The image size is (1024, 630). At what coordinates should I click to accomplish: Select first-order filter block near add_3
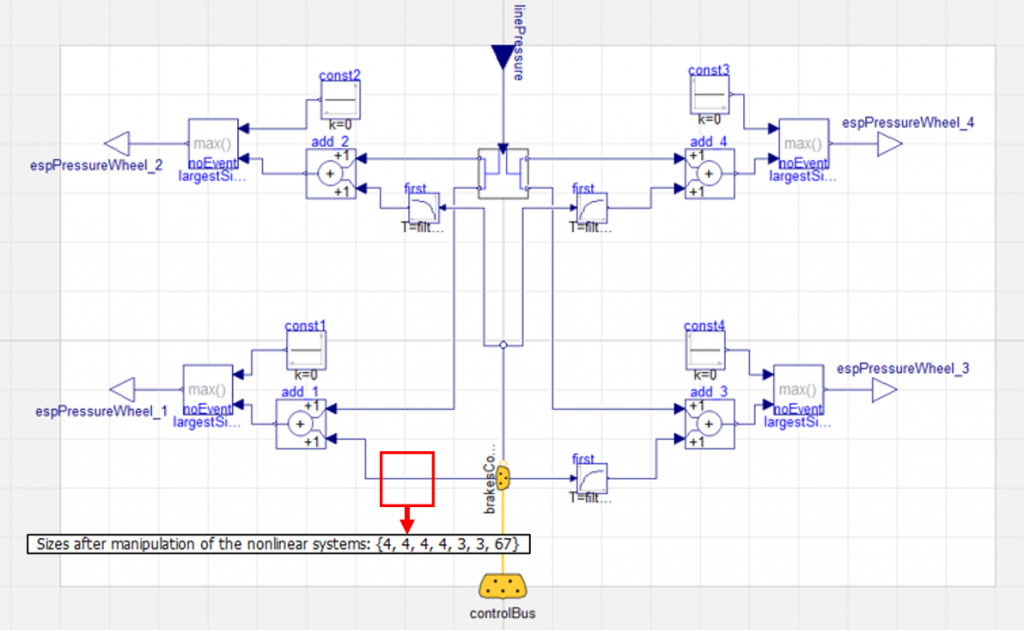point(592,479)
